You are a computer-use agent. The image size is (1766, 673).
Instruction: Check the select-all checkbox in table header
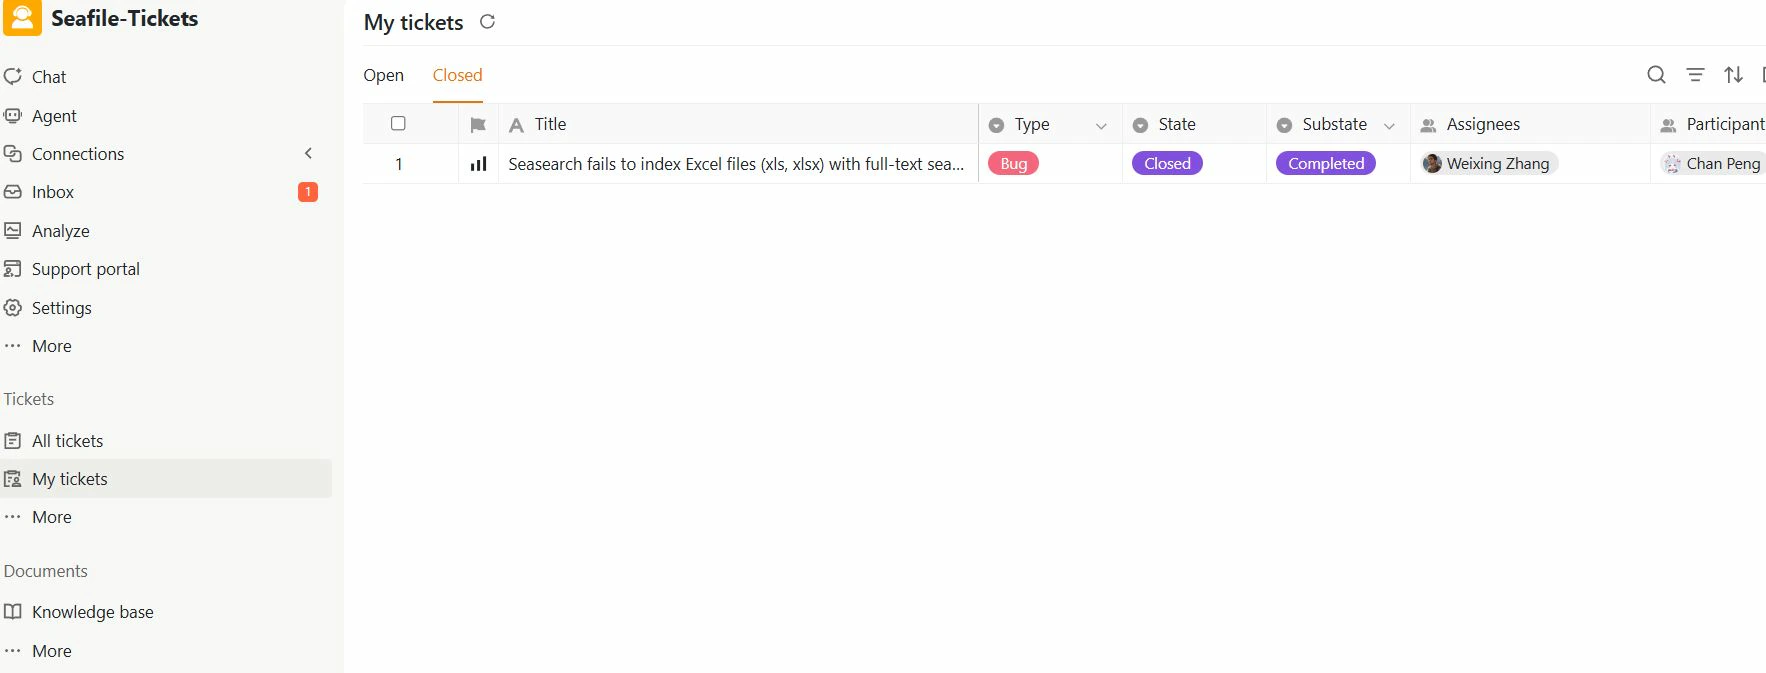pyautogui.click(x=398, y=124)
